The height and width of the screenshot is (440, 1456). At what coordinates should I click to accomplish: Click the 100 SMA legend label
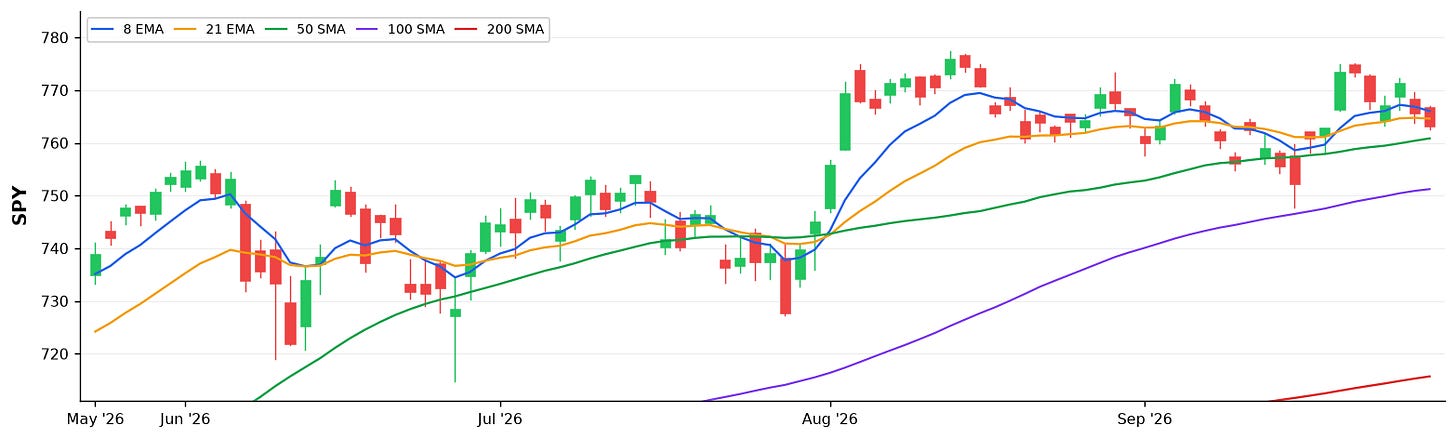(x=416, y=30)
